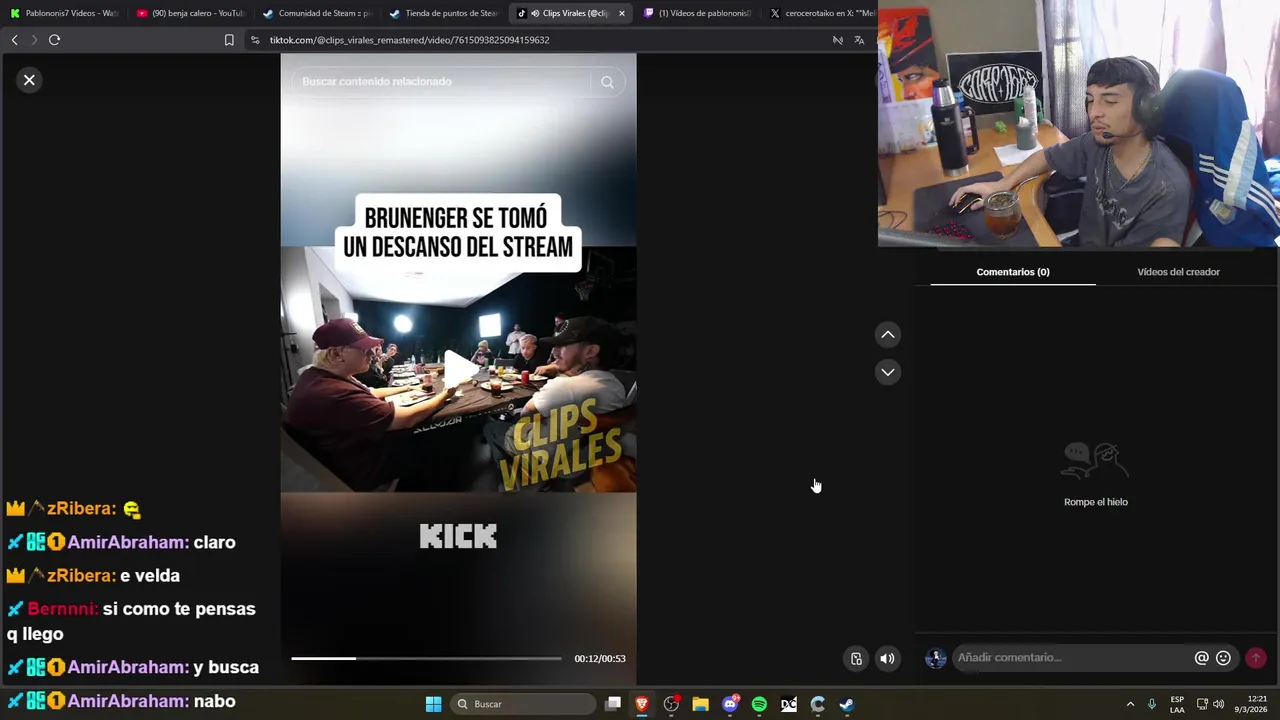Switch ESP LAA keyboard language

click(1177, 704)
